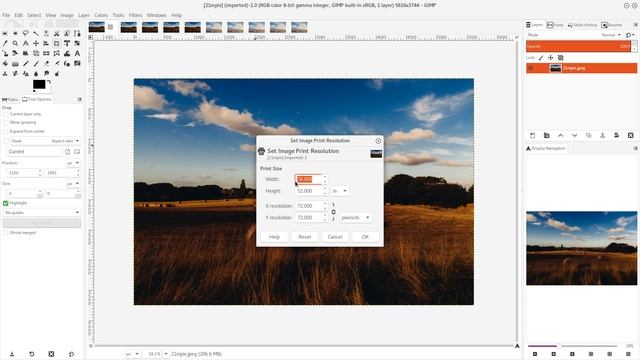The image size is (640, 360).
Task: Hide the 21mpix.jpeg layer via eye icon
Action: pos(531,68)
